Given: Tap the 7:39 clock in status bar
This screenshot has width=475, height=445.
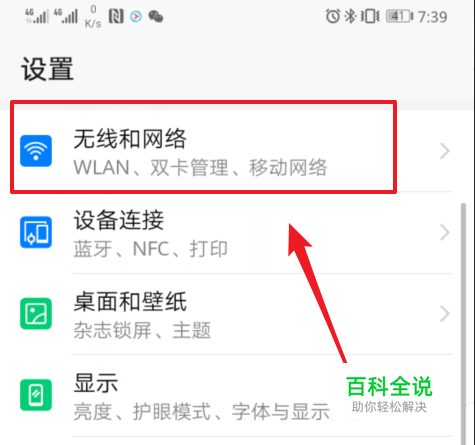Looking at the screenshot, I should tap(433, 17).
